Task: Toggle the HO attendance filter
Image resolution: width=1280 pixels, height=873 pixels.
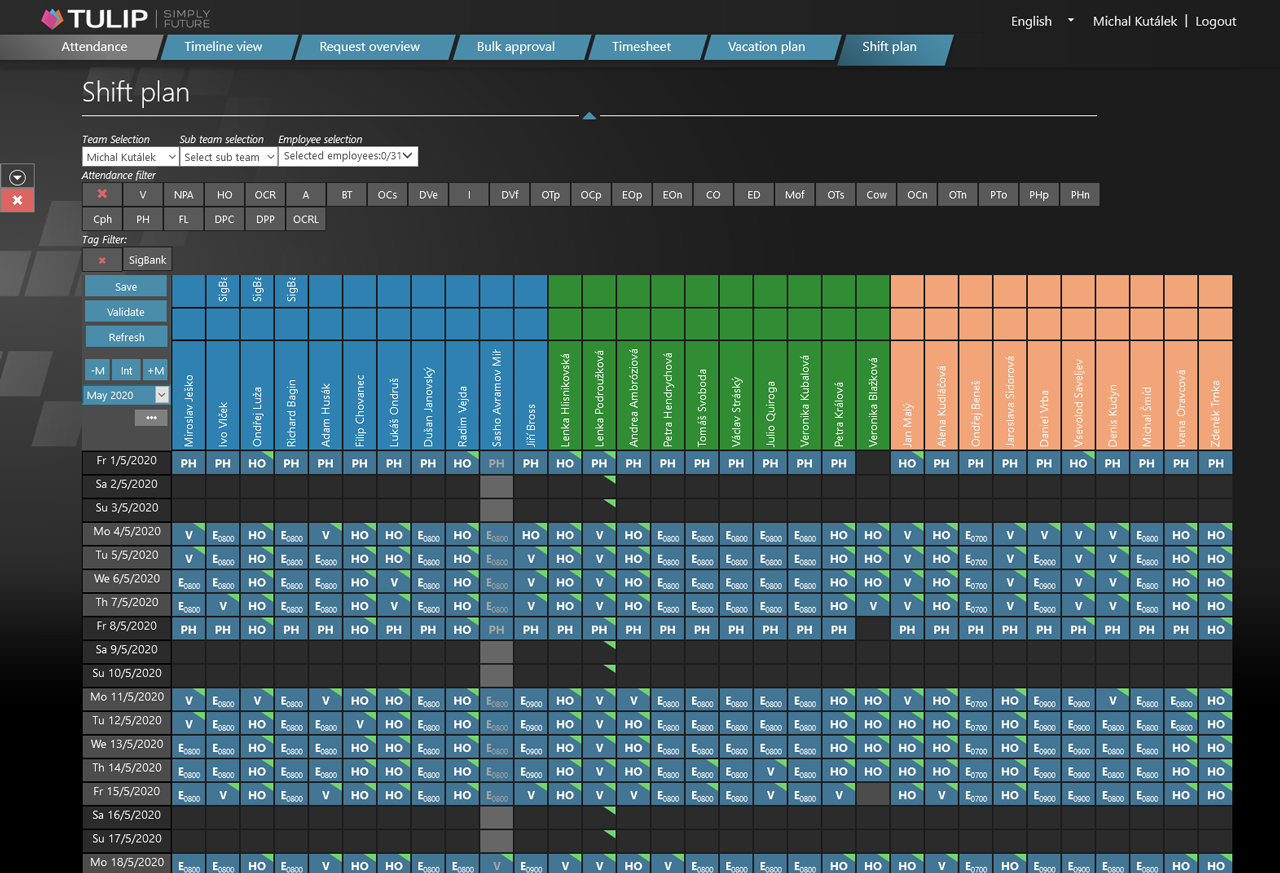Action: click(224, 194)
